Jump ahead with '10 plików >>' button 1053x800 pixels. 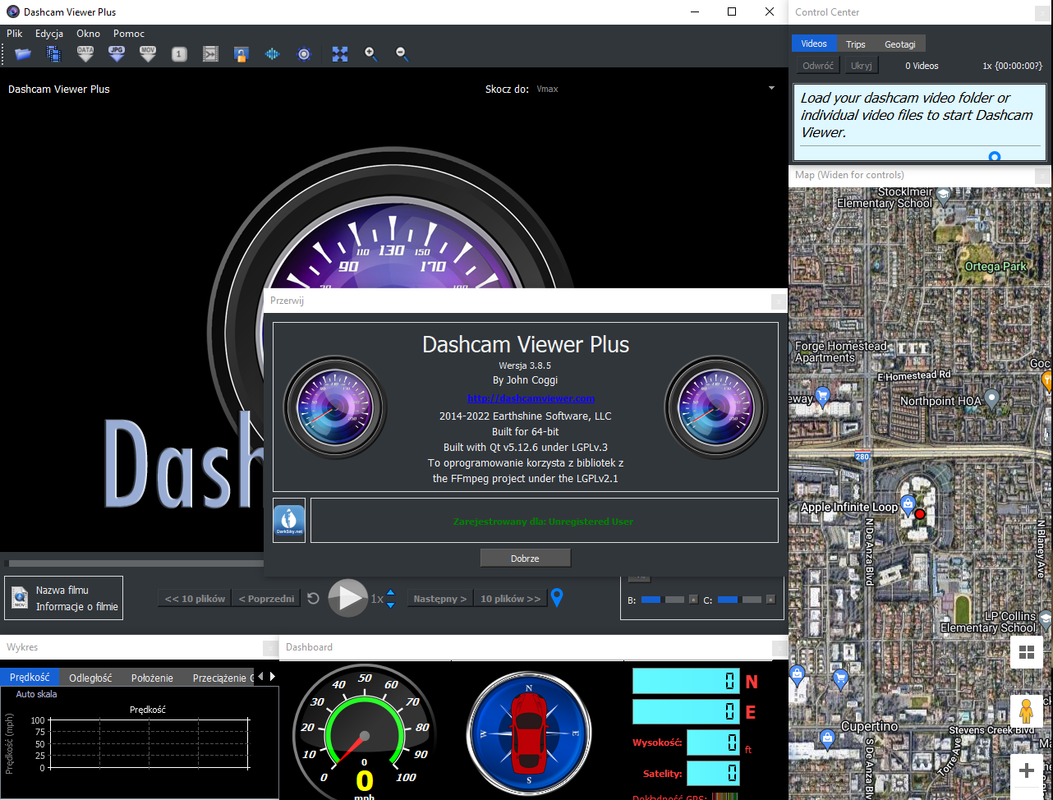click(510, 598)
